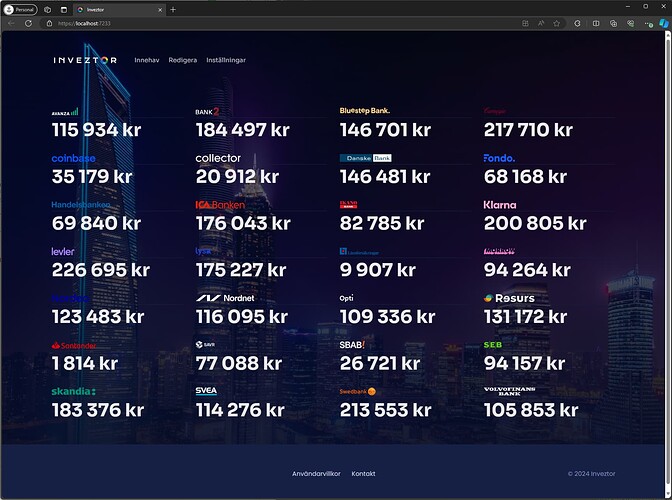This screenshot has width=672, height=500.
Task: Select the SEB logo
Action: (493, 345)
